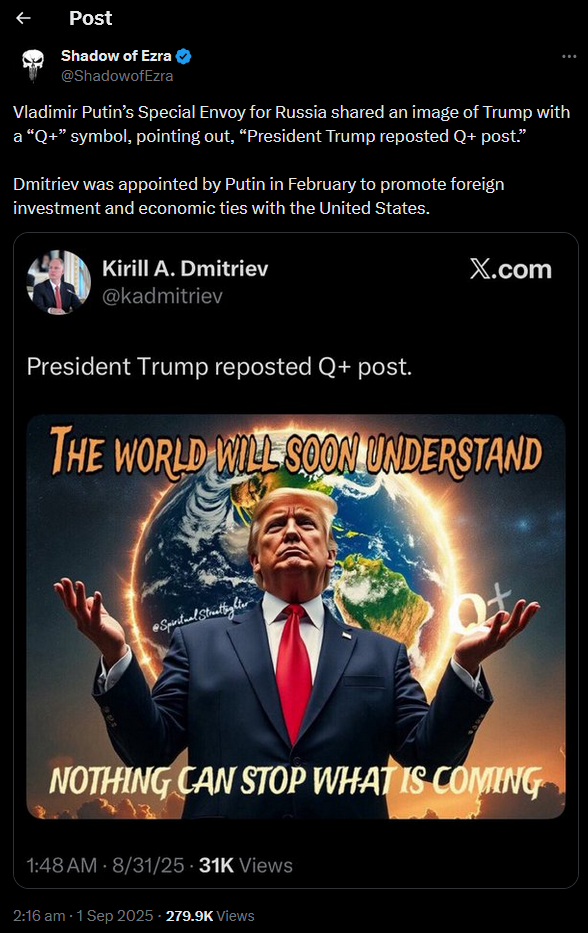Viewport: 588px width, 933px height.
Task: Open the three-dot more options menu
Action: click(569, 57)
